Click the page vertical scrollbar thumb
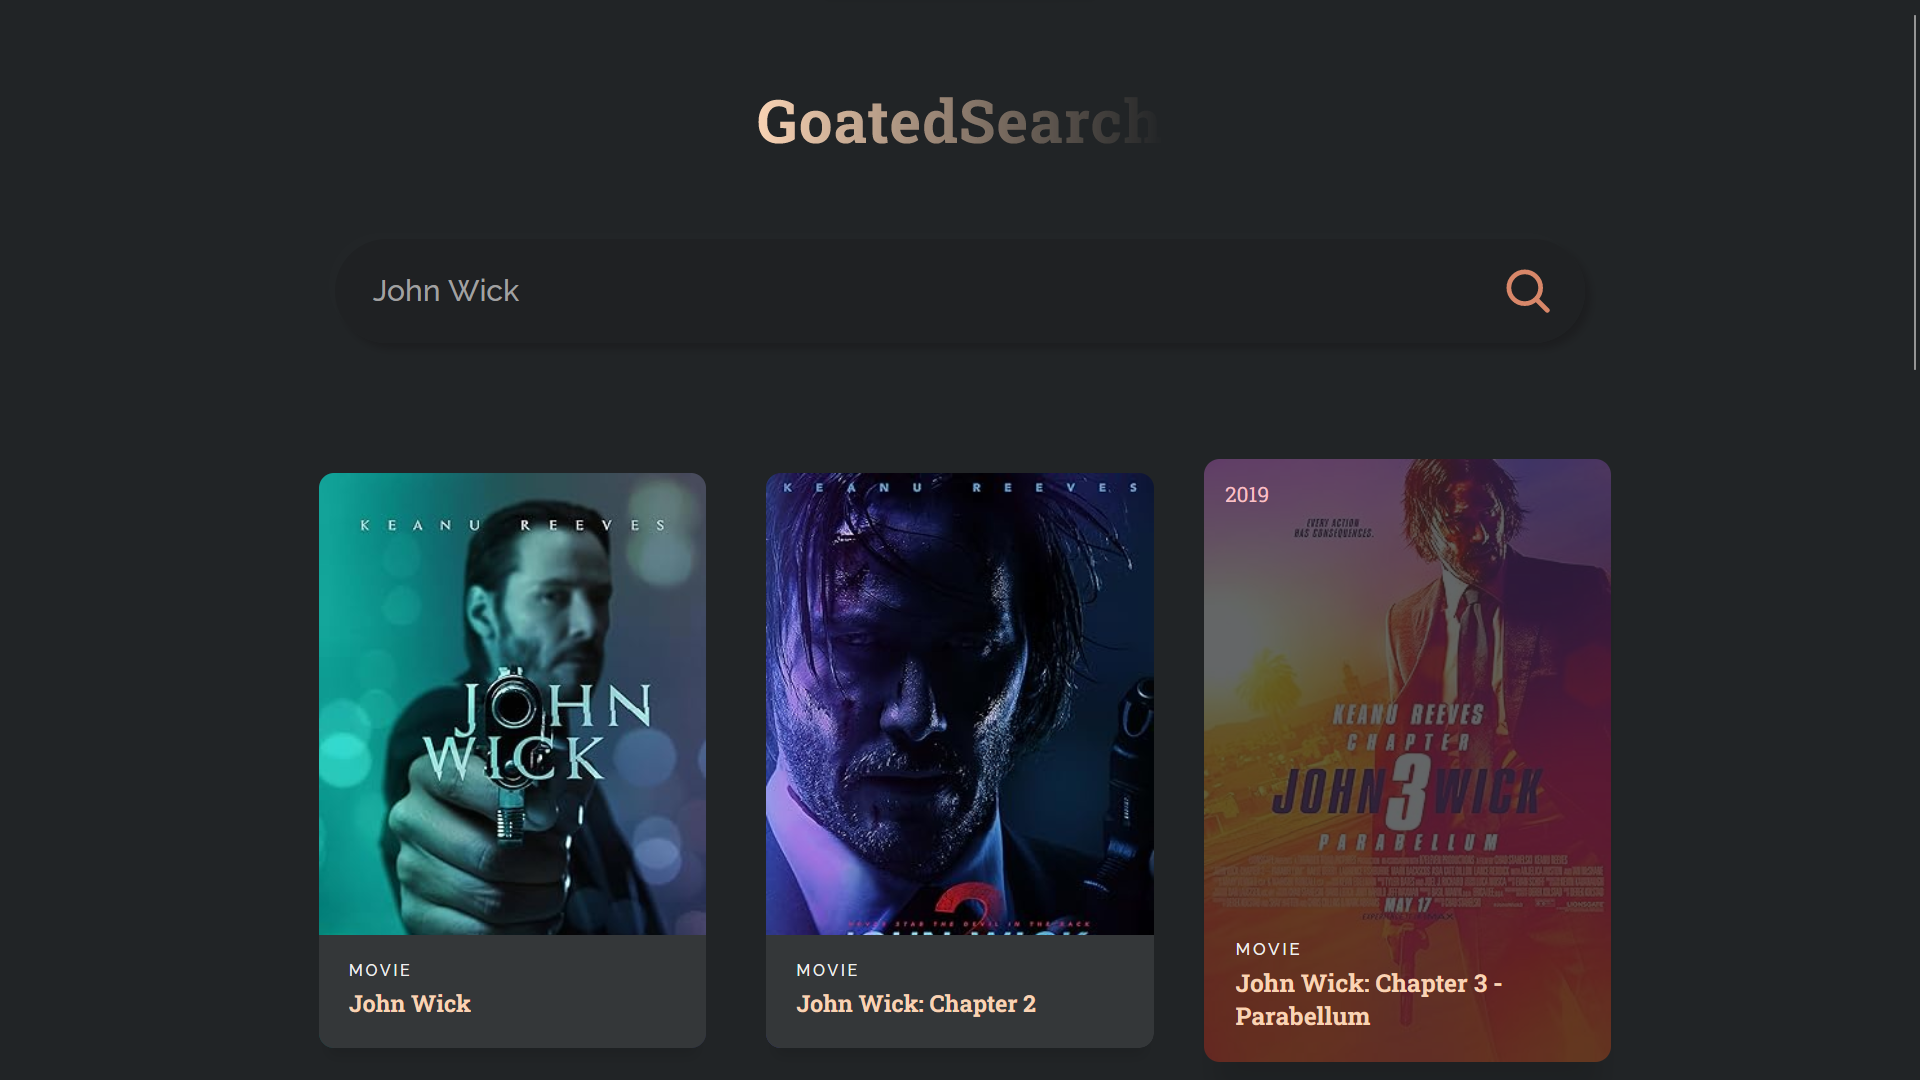 [1915, 190]
